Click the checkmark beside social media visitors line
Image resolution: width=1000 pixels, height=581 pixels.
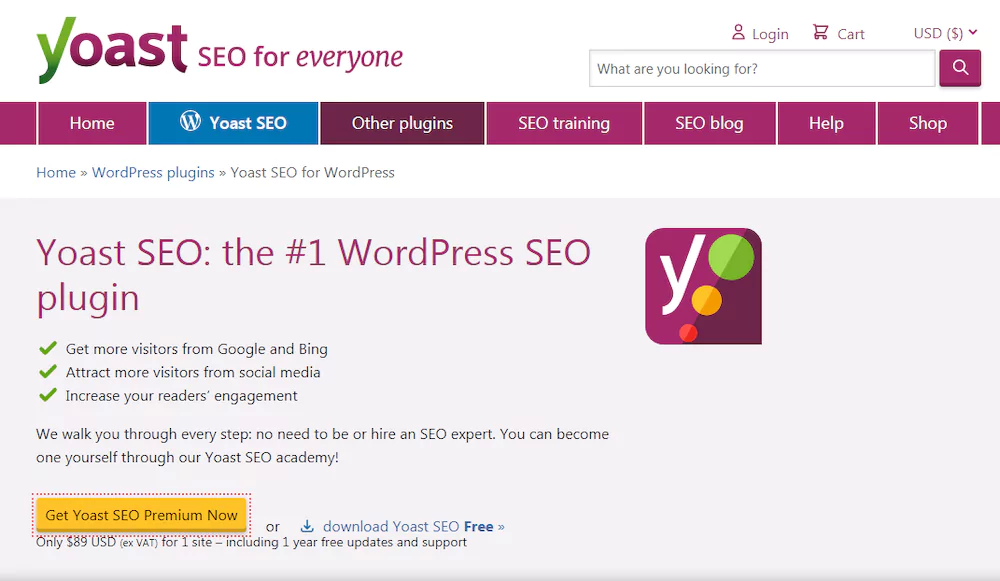pyautogui.click(x=47, y=372)
